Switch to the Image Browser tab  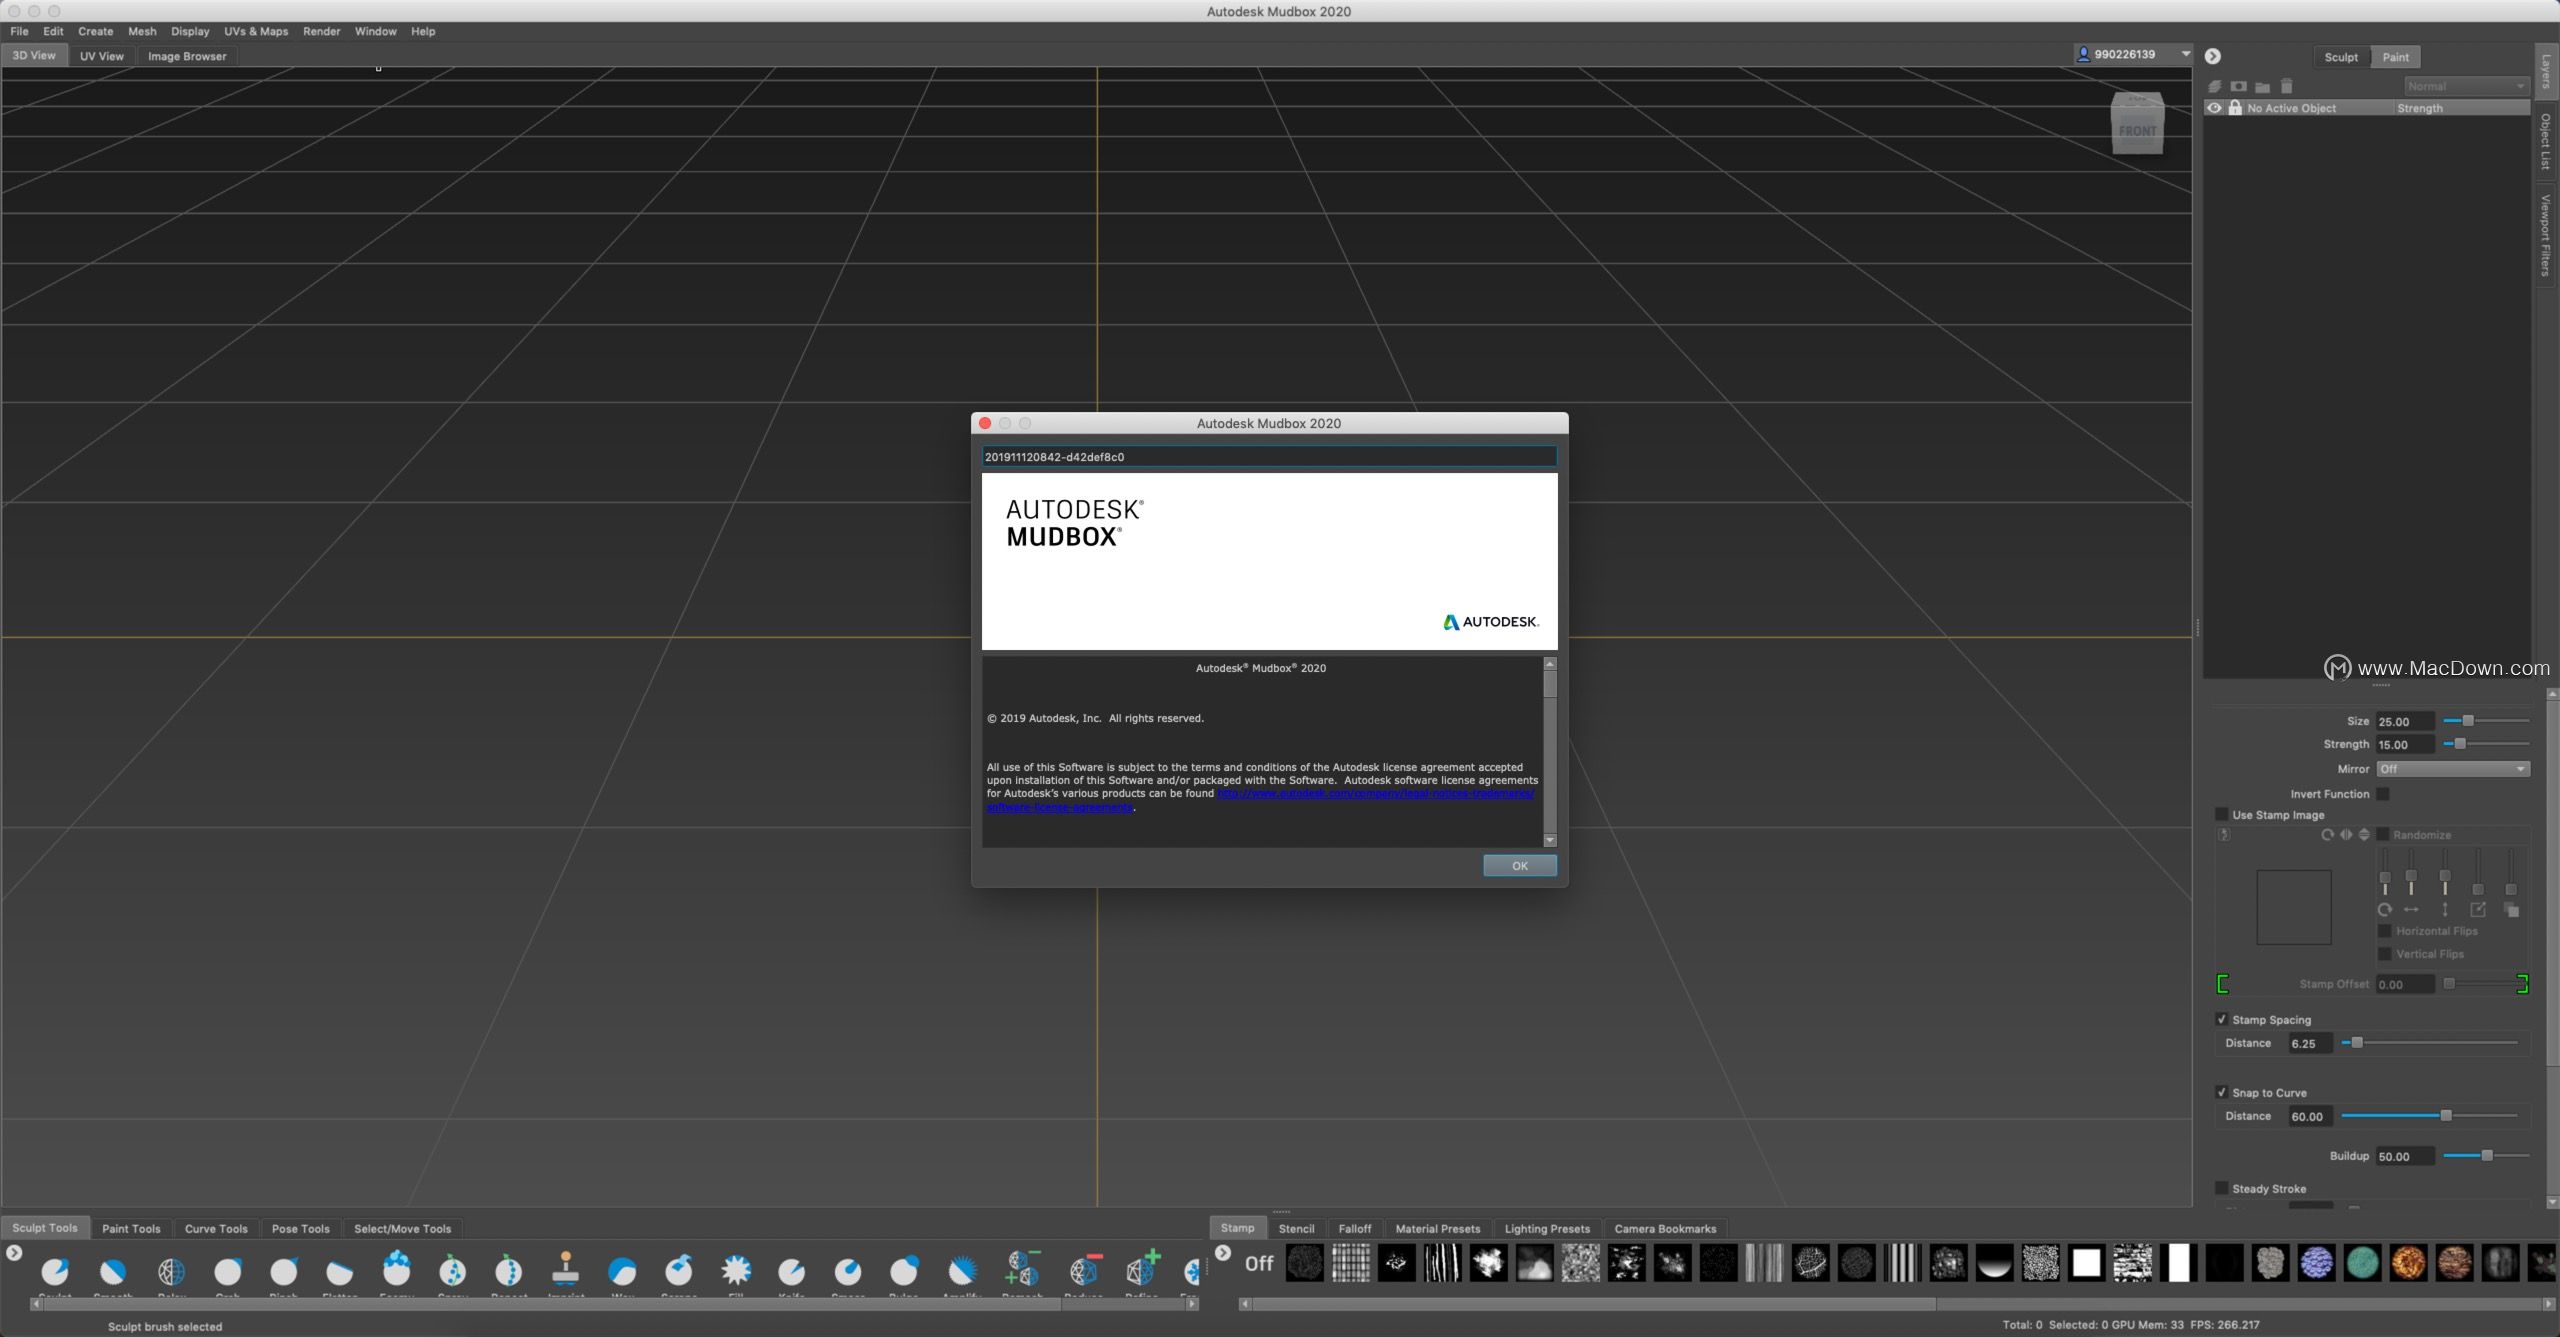pyautogui.click(x=187, y=56)
